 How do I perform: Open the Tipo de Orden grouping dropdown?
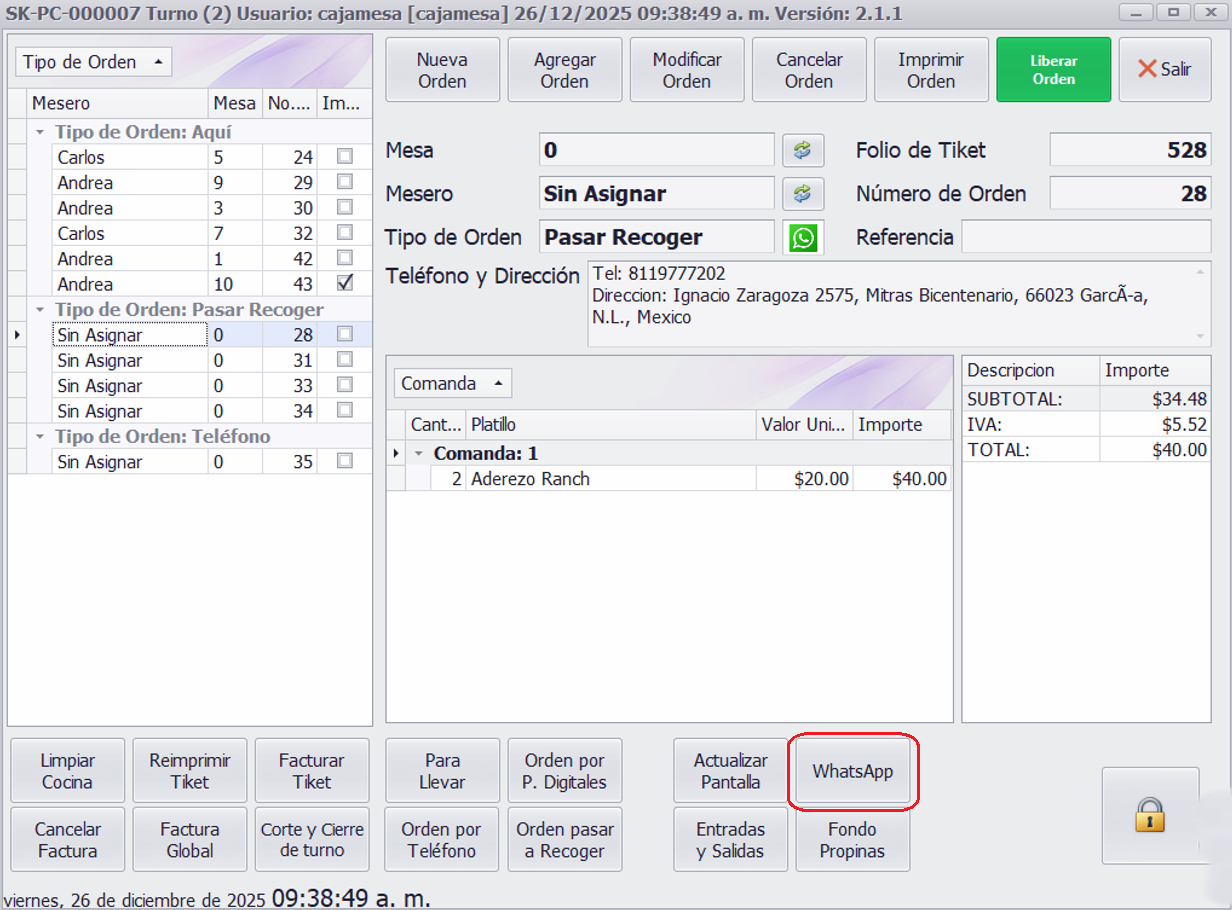pos(94,62)
